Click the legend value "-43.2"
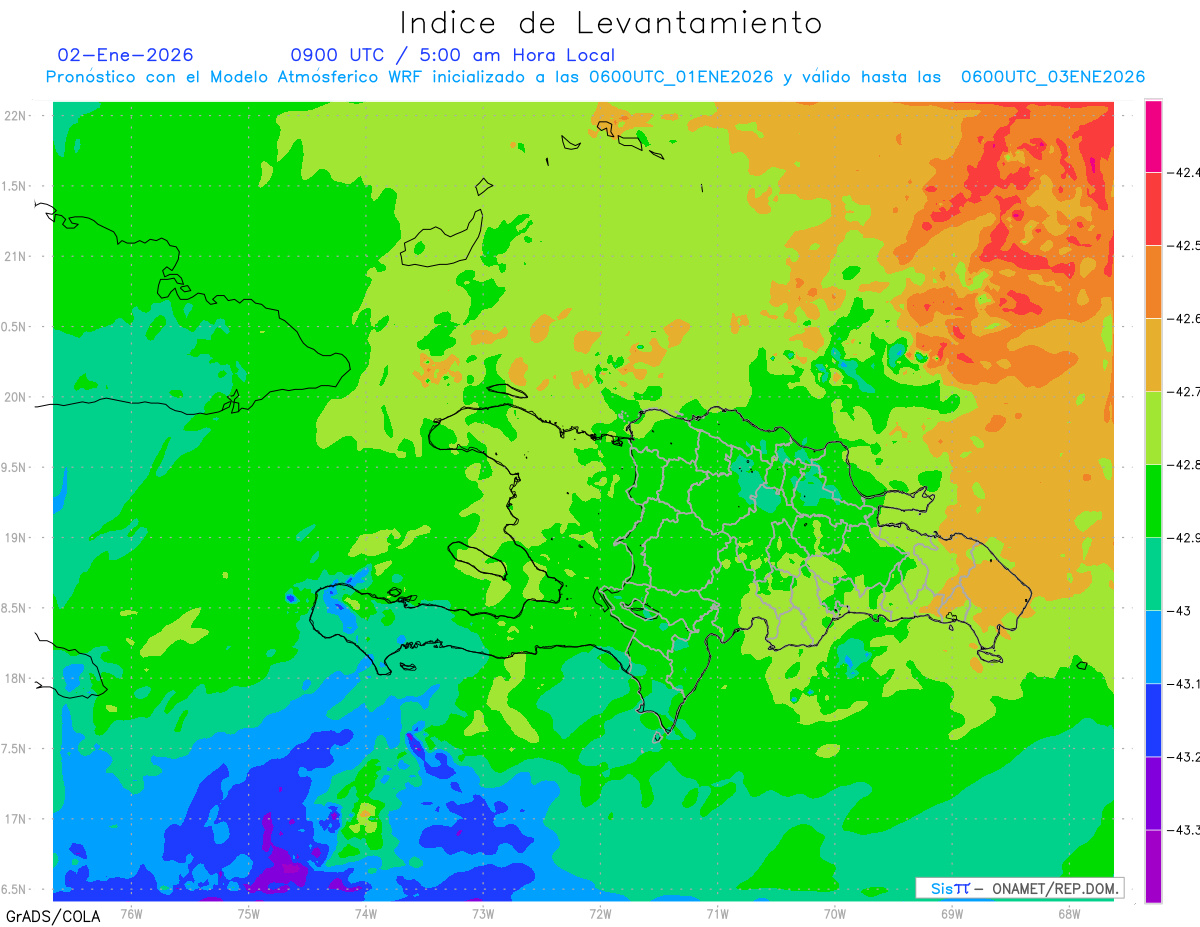This screenshot has height=927, width=1200. coord(1183,757)
